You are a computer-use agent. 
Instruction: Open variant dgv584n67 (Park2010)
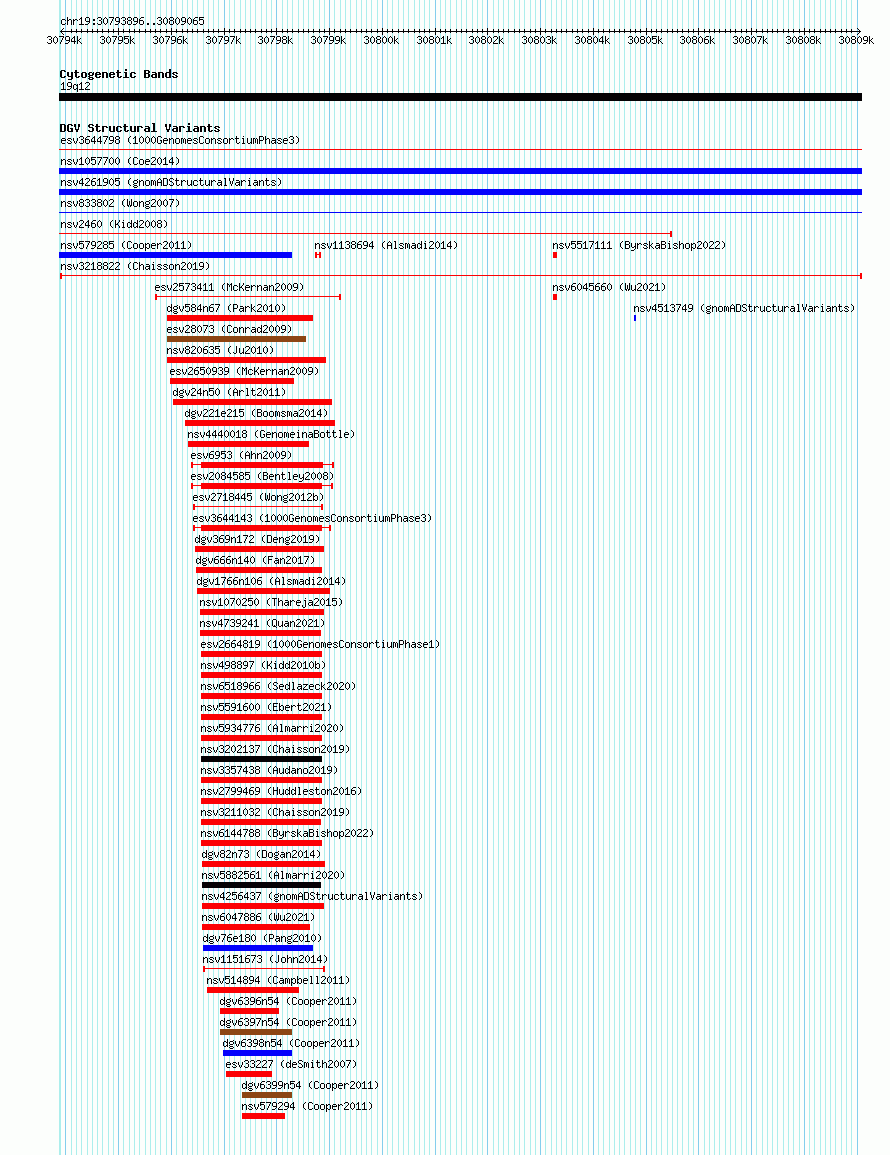(226, 308)
